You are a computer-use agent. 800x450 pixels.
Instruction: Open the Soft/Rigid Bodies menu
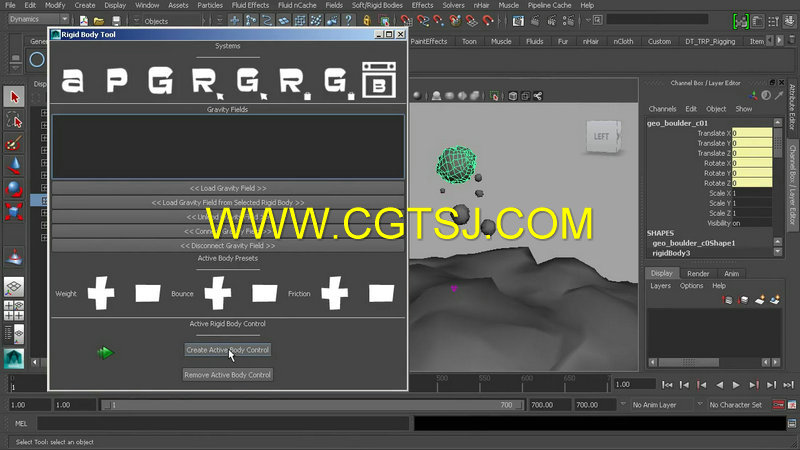[x=377, y=5]
